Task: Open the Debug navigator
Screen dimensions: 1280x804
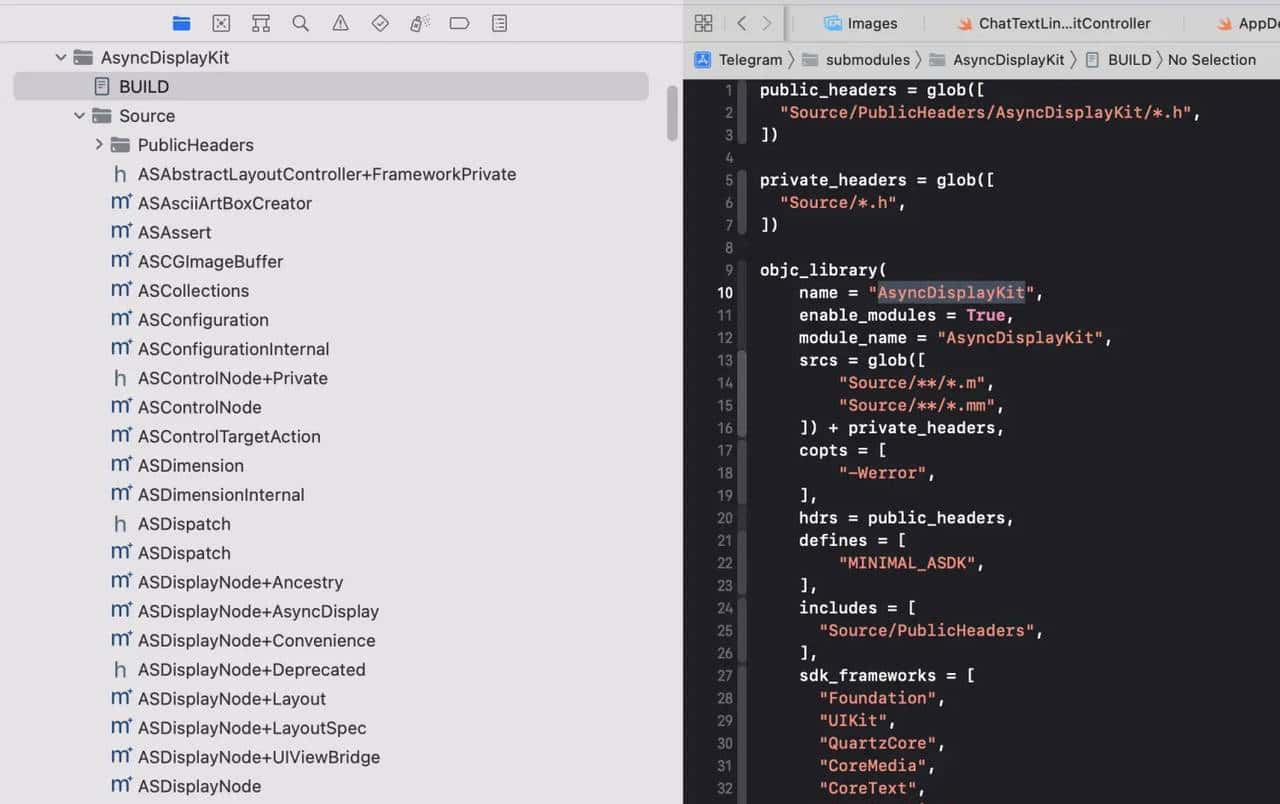Action: [x=420, y=23]
